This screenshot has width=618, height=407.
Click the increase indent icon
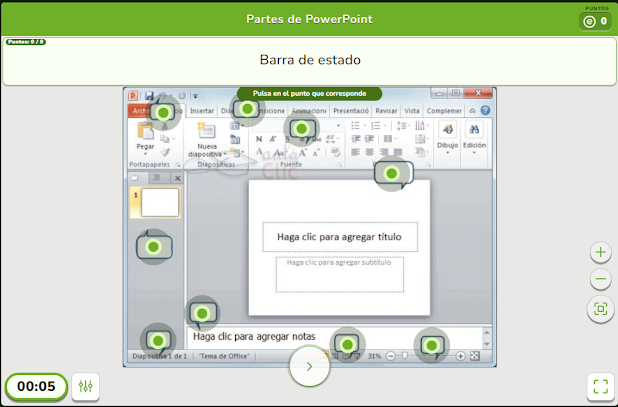pyautogui.click(x=369, y=139)
